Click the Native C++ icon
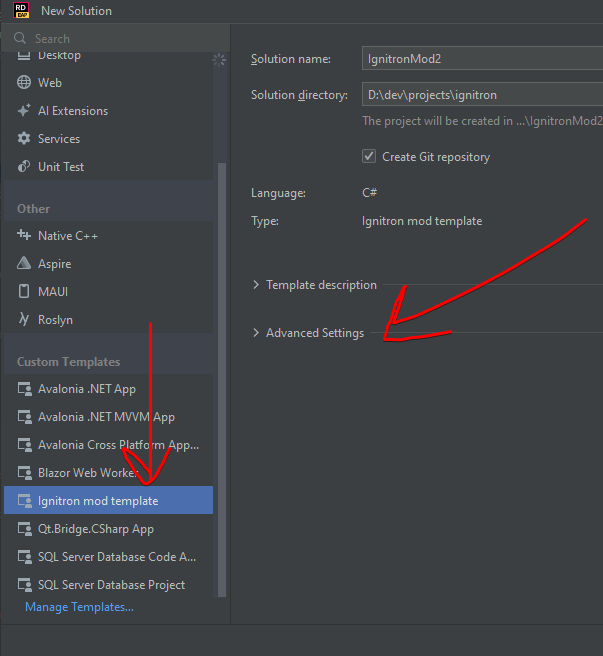The height and width of the screenshot is (656, 603). [x=24, y=235]
